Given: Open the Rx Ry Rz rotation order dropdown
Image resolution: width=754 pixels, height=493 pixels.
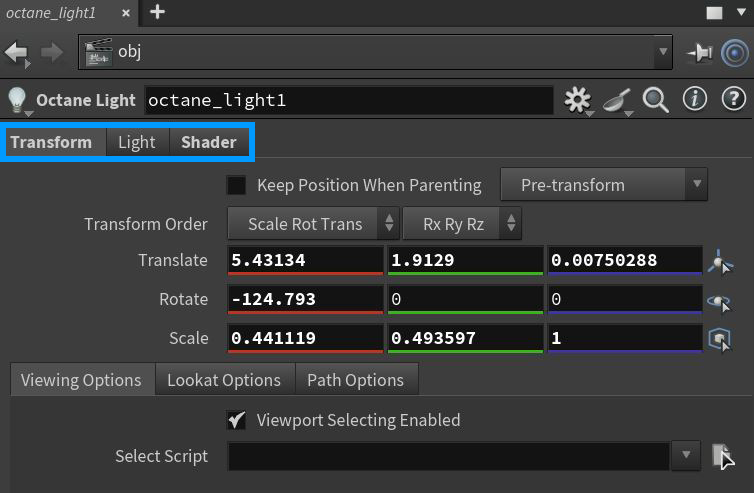Looking at the screenshot, I should tap(462, 224).
